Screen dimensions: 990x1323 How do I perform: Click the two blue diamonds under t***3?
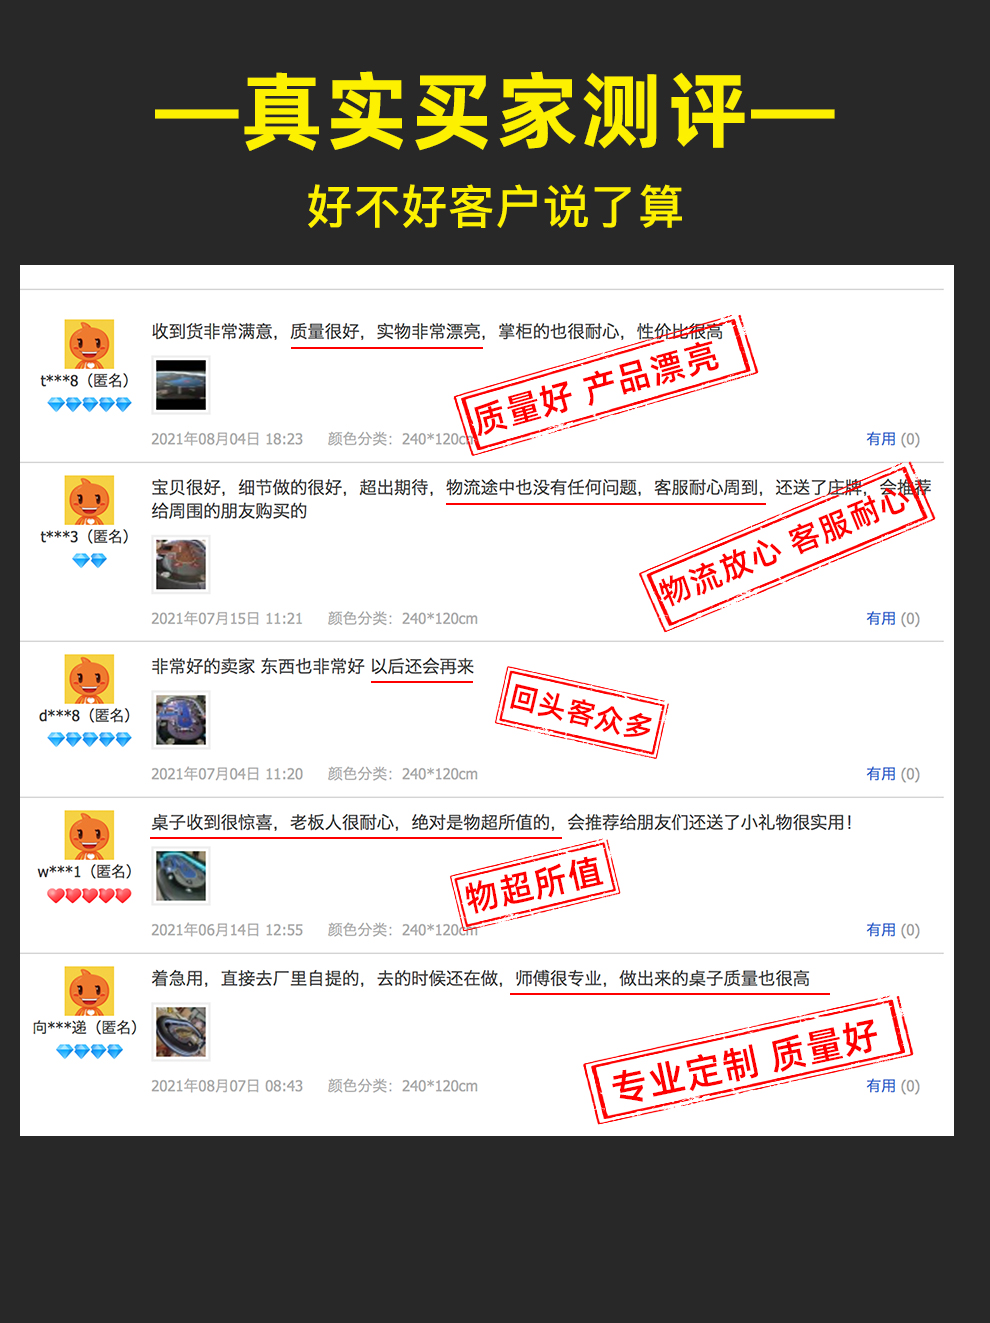pyautogui.click(x=89, y=560)
